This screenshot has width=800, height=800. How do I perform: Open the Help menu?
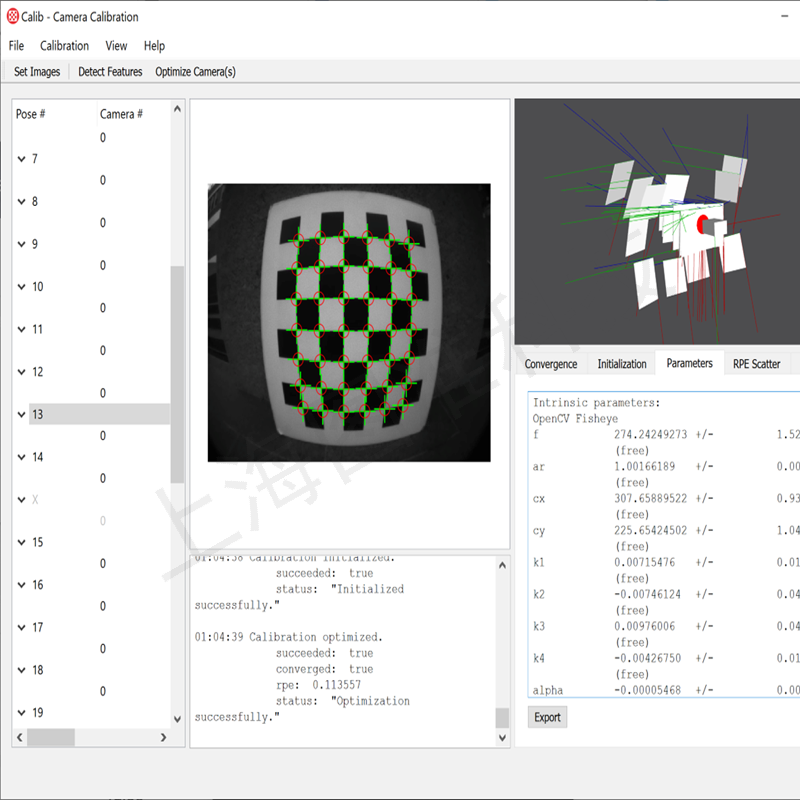point(154,46)
